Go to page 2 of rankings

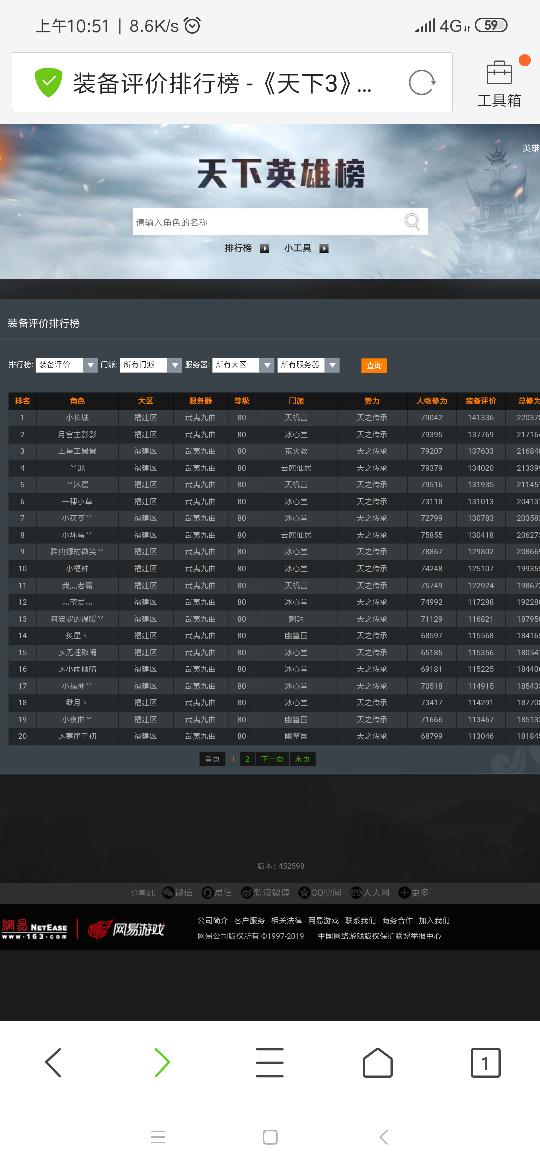click(x=248, y=760)
